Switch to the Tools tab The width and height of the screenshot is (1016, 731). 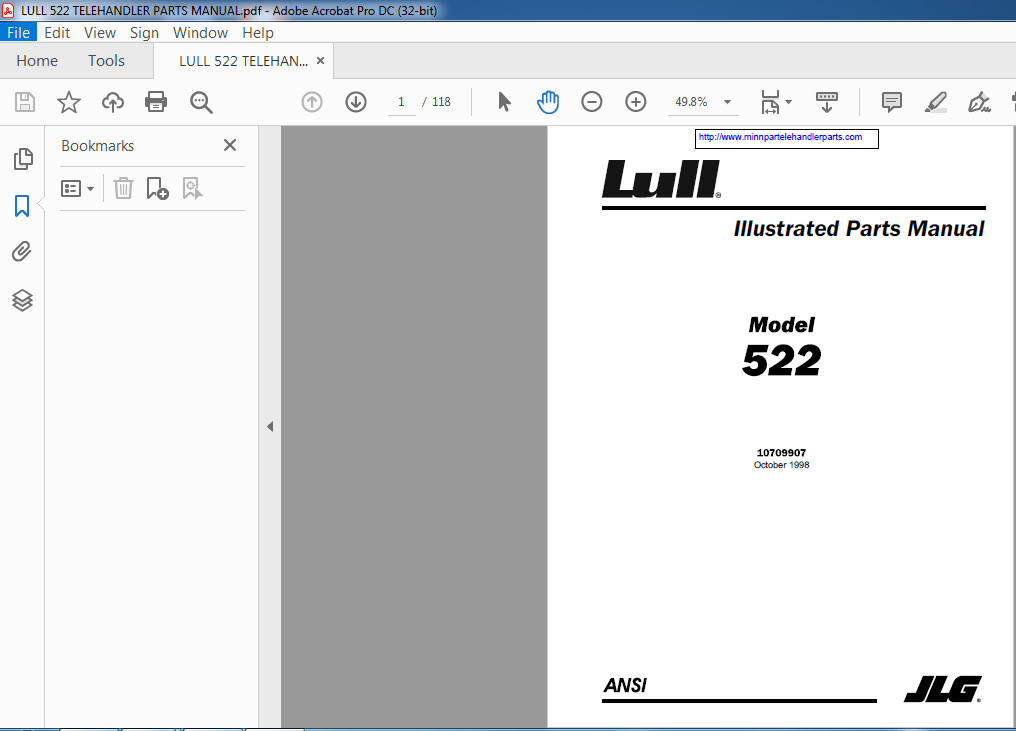click(x=106, y=61)
